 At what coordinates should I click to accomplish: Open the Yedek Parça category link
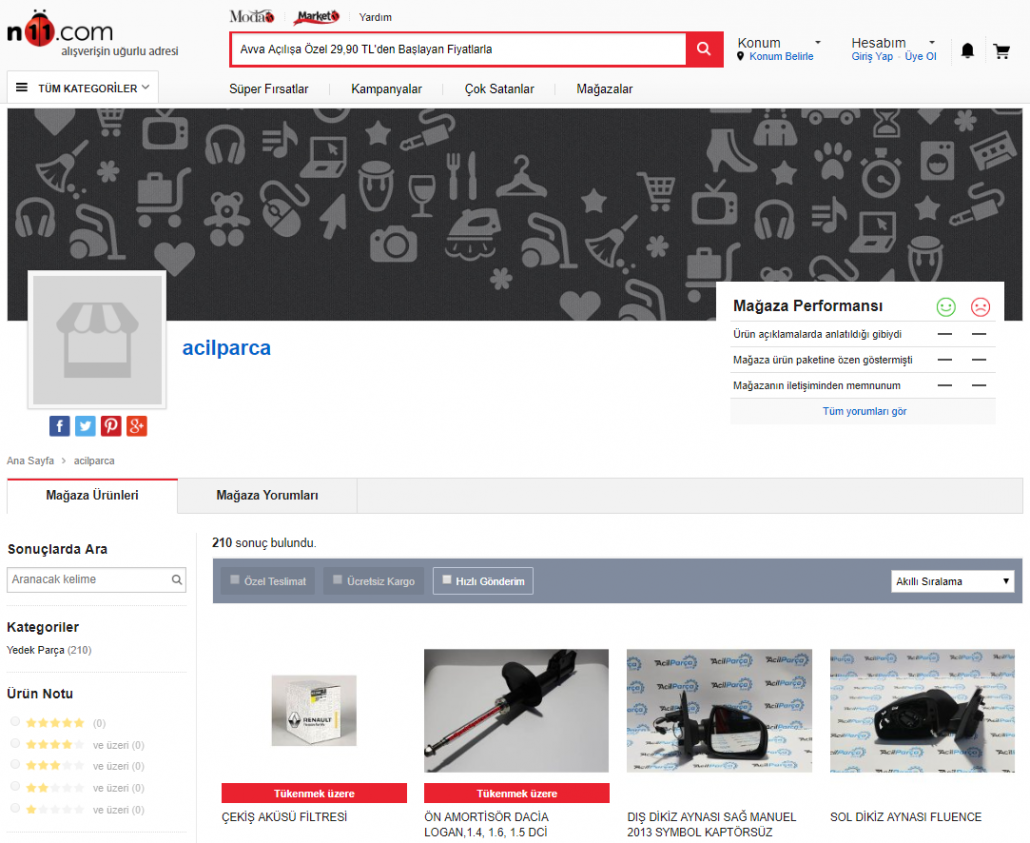click(x=35, y=650)
